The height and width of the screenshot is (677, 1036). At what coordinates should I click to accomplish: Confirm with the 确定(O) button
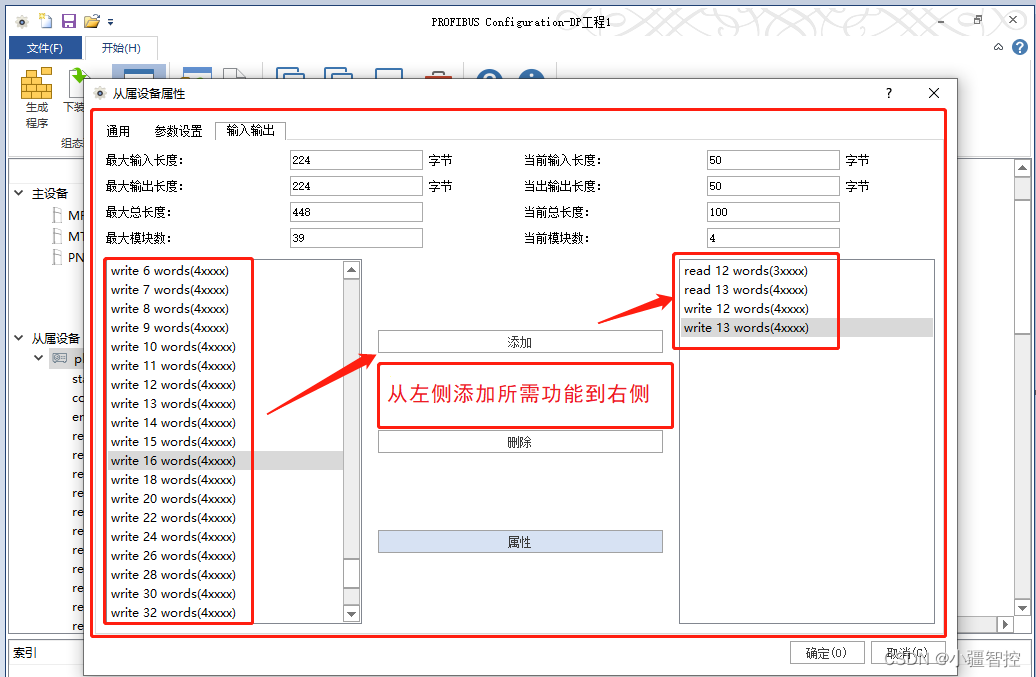(x=827, y=653)
